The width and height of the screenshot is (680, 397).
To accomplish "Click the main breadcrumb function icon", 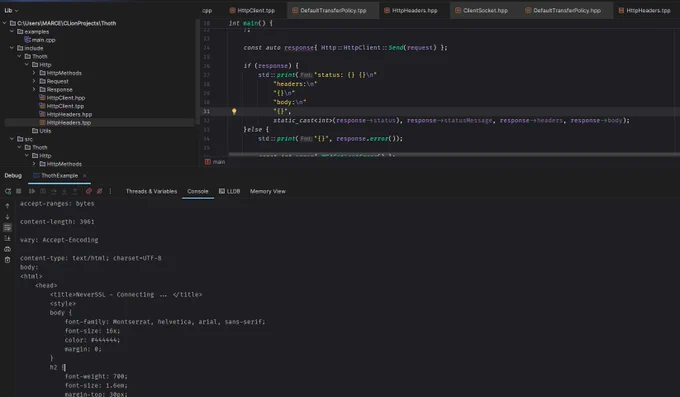I will [208, 162].
